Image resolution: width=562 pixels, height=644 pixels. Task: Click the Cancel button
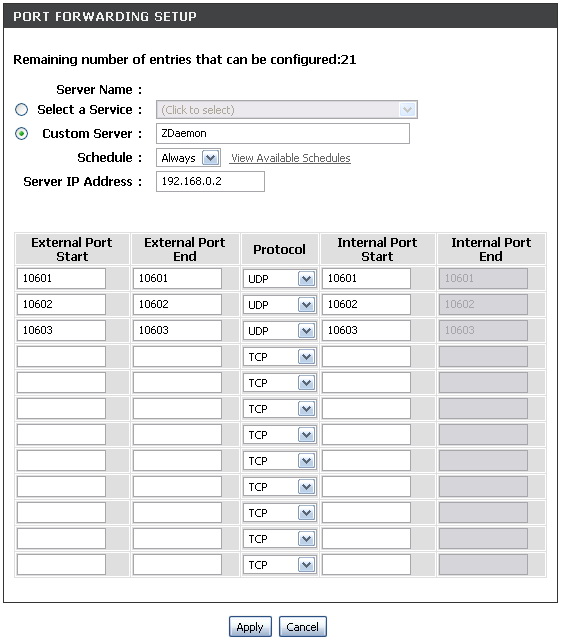[303, 627]
